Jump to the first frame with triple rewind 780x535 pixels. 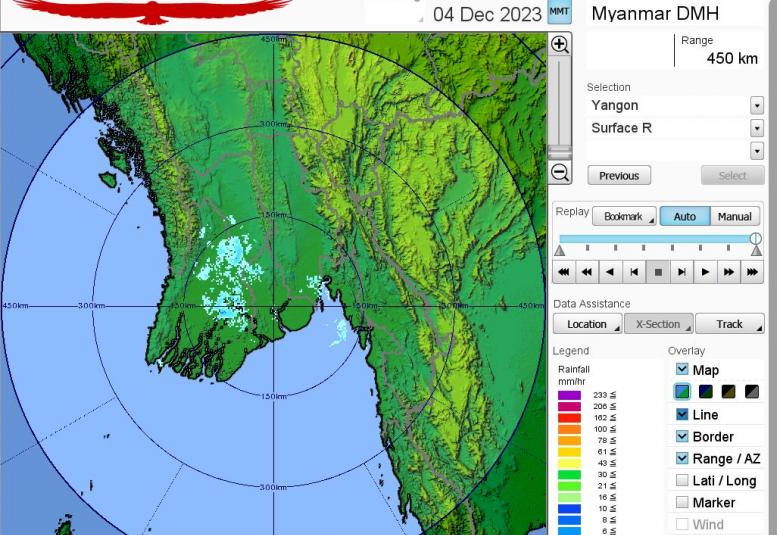pyautogui.click(x=563, y=271)
